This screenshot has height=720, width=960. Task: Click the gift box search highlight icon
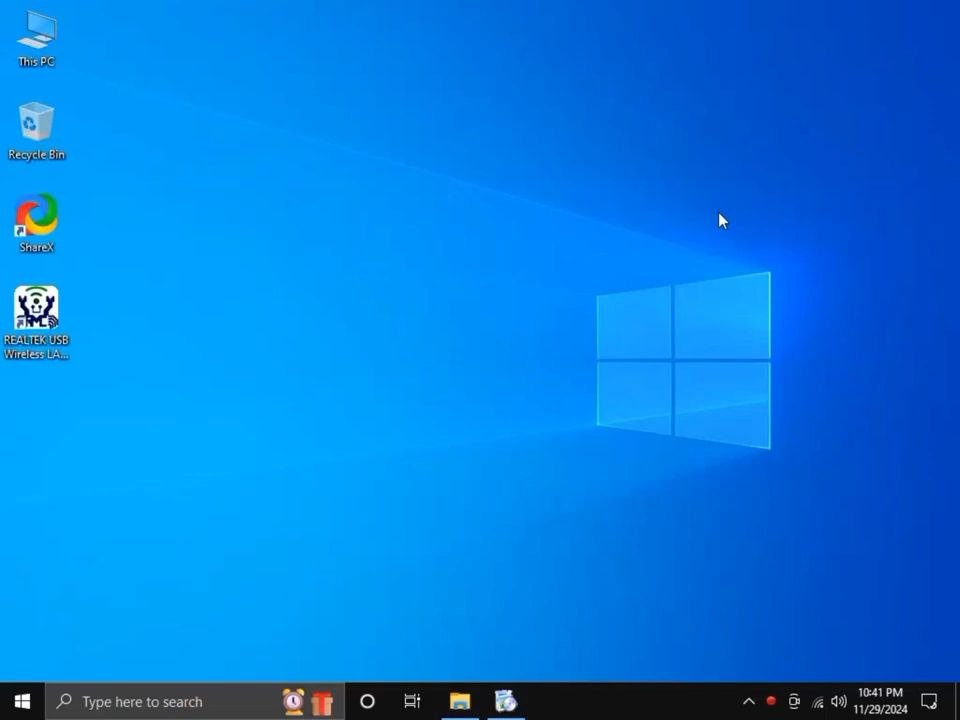click(322, 703)
